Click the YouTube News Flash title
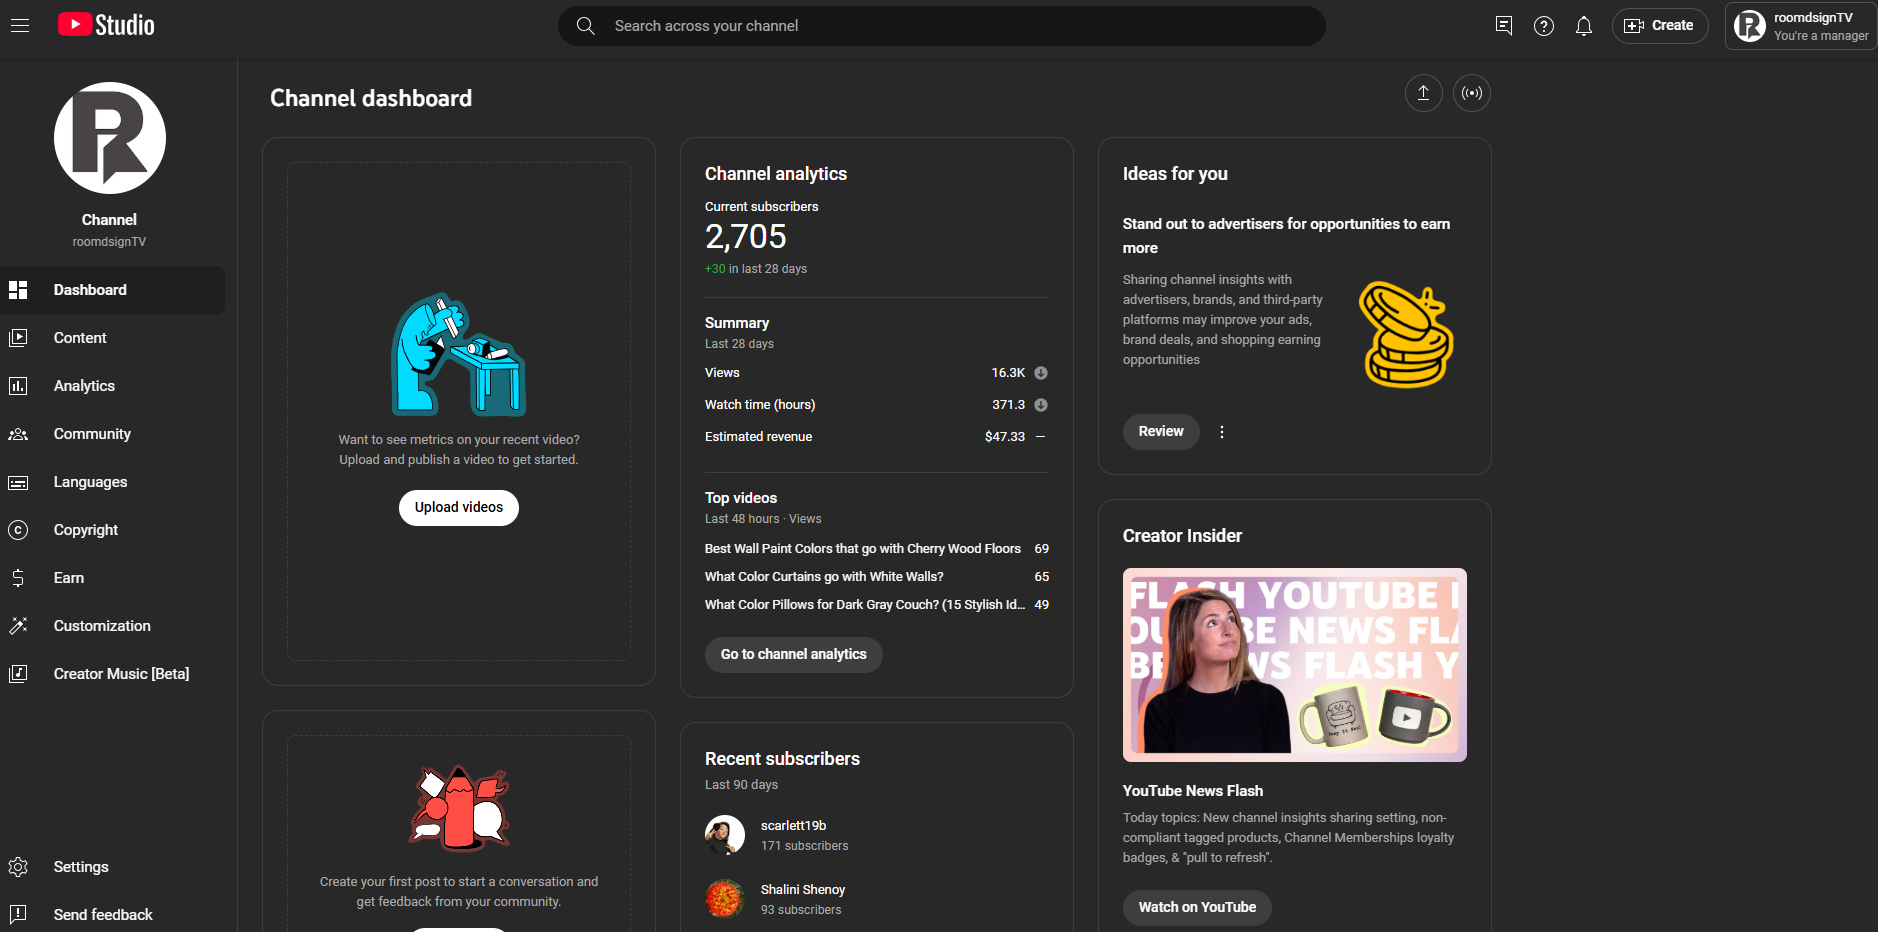Viewport: 1878px width, 932px height. click(1193, 791)
